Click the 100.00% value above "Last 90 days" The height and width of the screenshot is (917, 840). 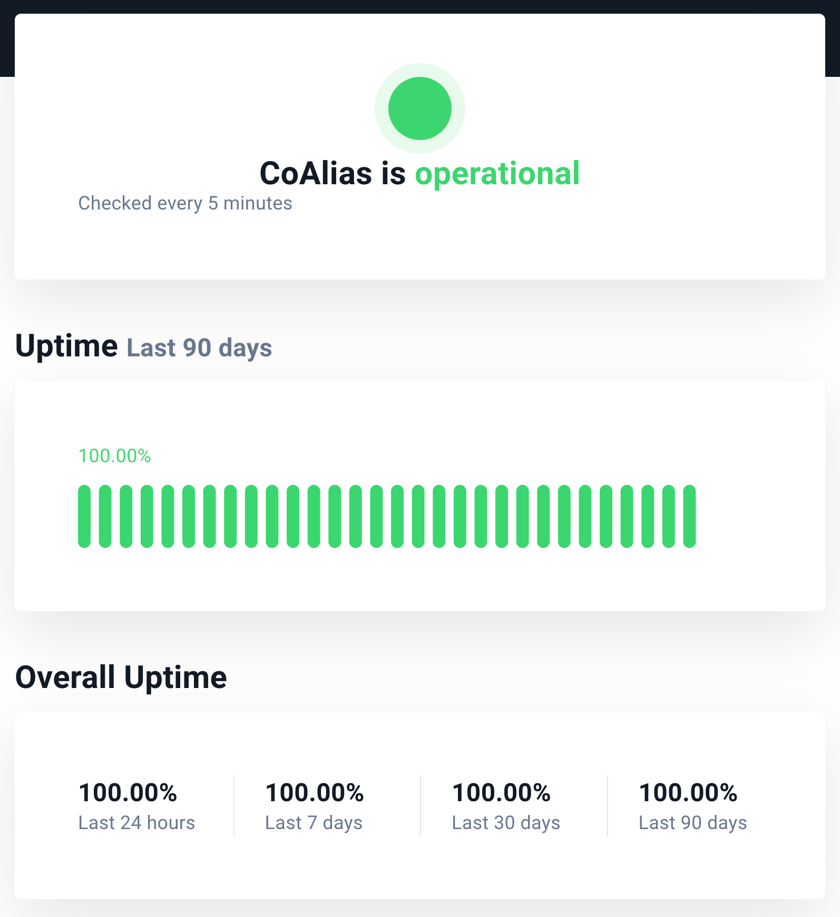(688, 793)
